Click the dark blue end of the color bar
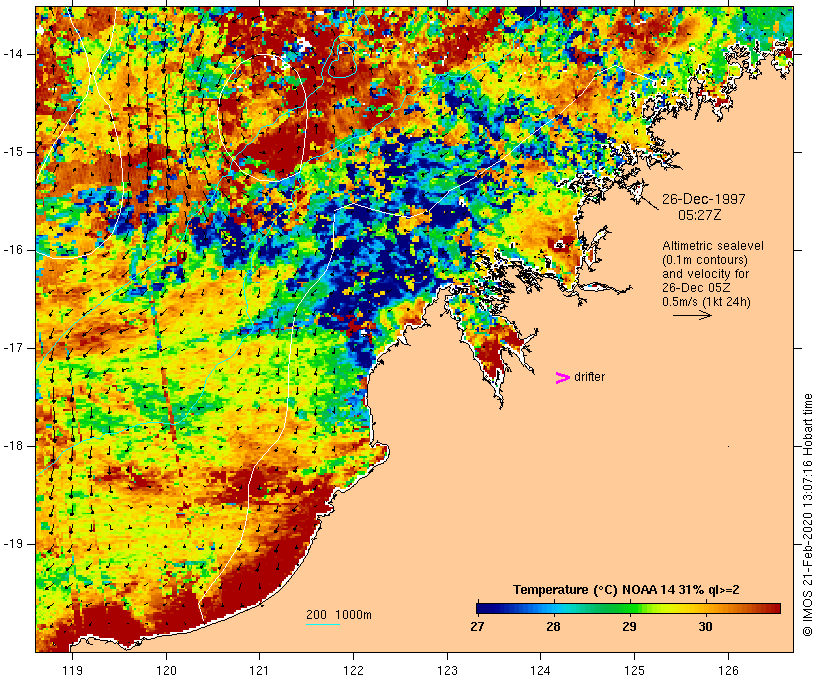Image resolution: width=820 pixels, height=680 pixels. tap(484, 608)
